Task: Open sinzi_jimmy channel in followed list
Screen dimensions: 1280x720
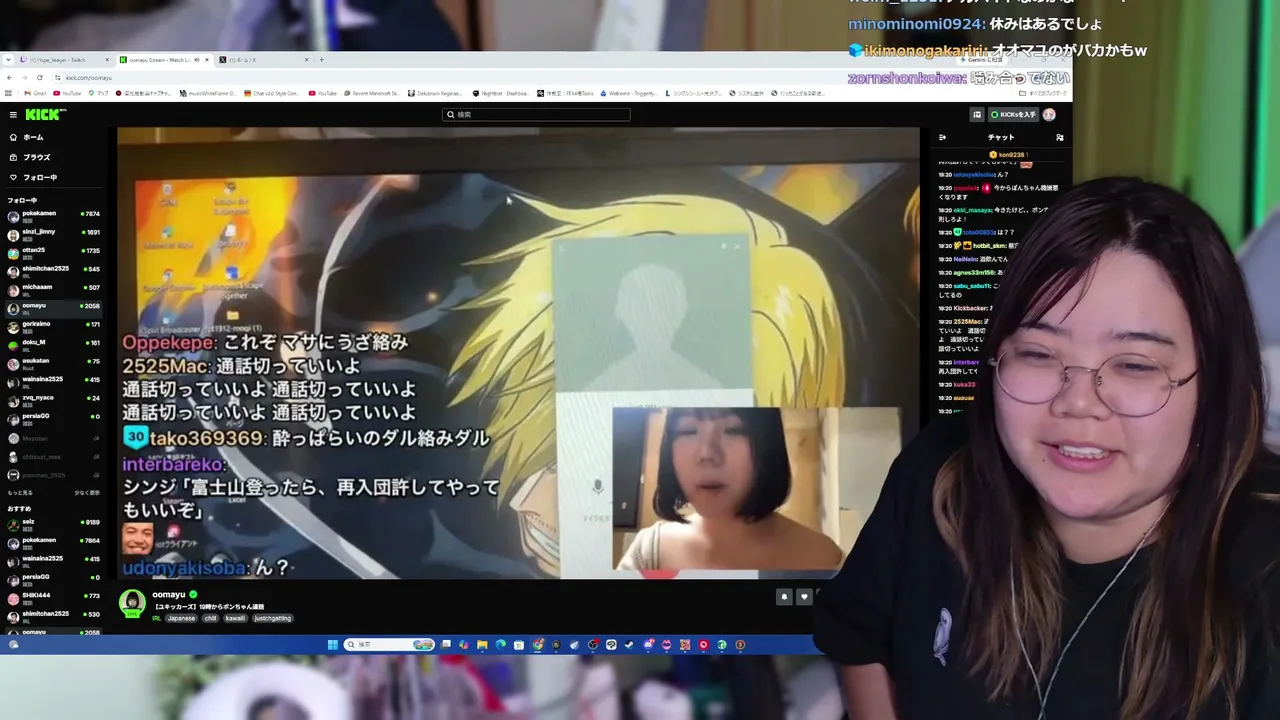Action: [x=52, y=233]
